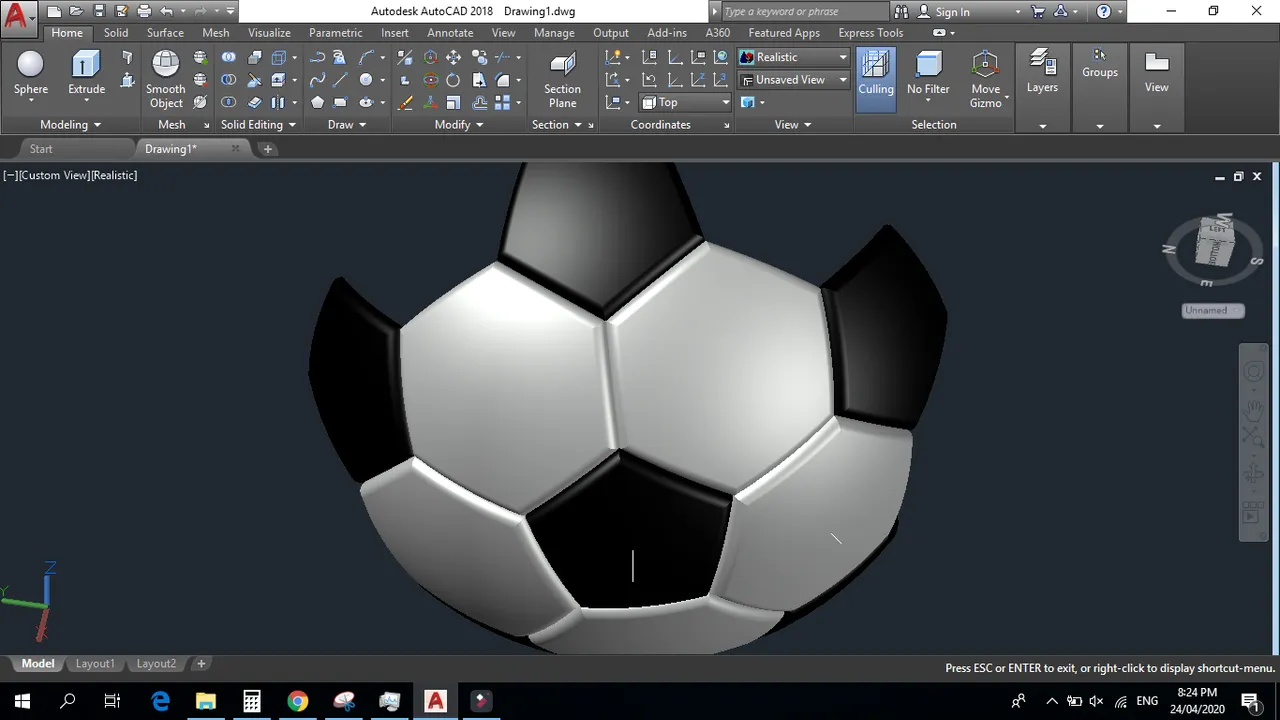Screen dimensions: 1280x720
Task: Switch to the Solid ribbon tab
Action: 116,33
